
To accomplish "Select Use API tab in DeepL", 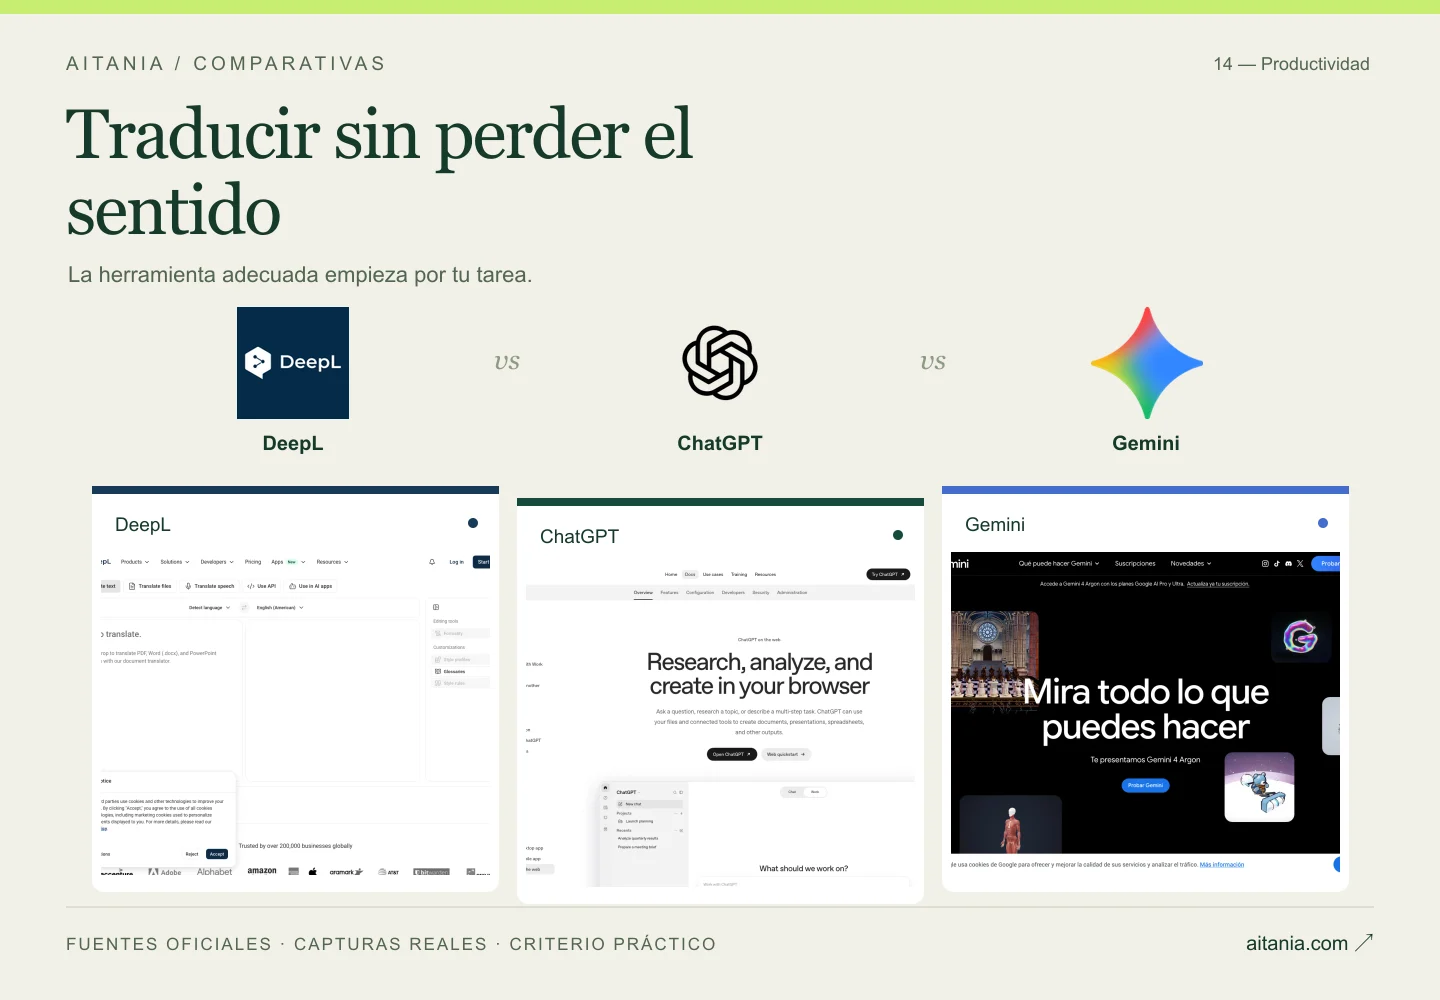I will [x=262, y=586].
